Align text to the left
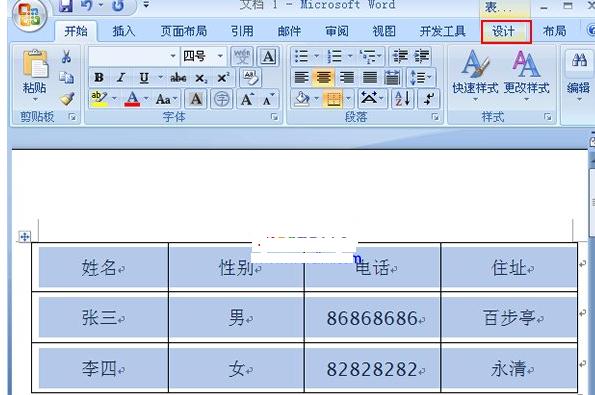 coord(301,78)
